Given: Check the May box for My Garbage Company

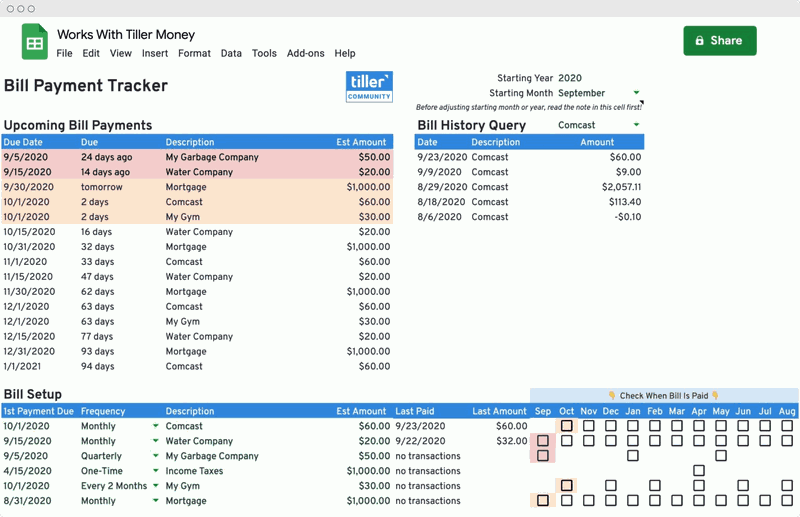Looking at the screenshot, I should click(721, 456).
